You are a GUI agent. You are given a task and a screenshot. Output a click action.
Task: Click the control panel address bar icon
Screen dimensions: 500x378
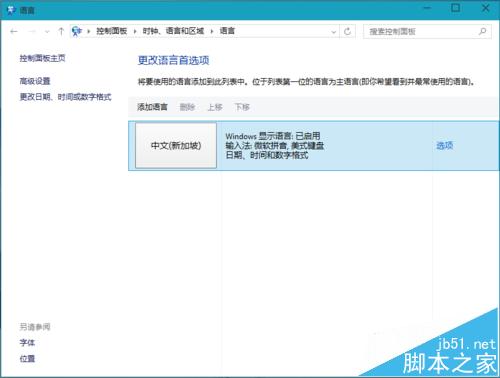tap(77, 31)
